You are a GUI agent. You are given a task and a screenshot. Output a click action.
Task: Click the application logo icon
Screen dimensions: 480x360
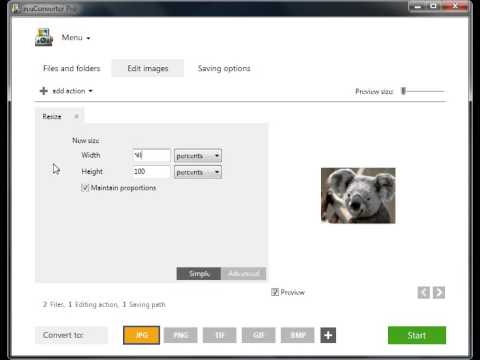44,37
